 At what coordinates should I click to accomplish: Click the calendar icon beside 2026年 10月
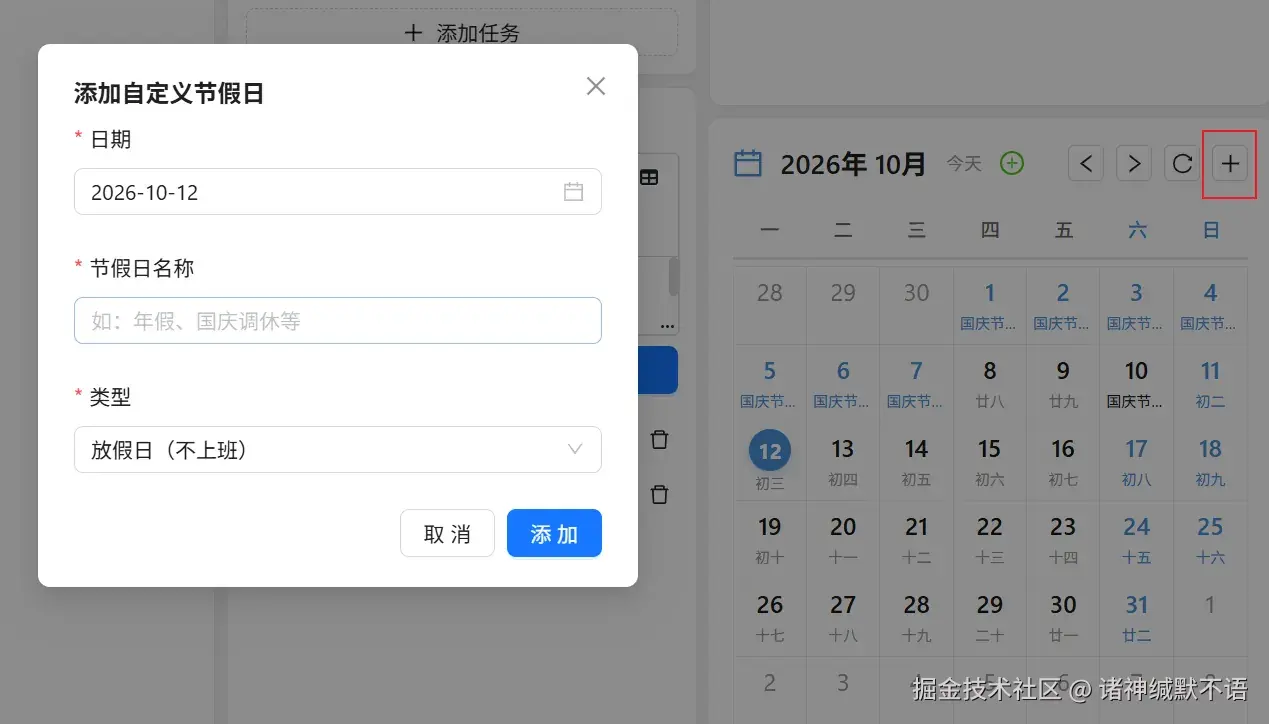748,163
